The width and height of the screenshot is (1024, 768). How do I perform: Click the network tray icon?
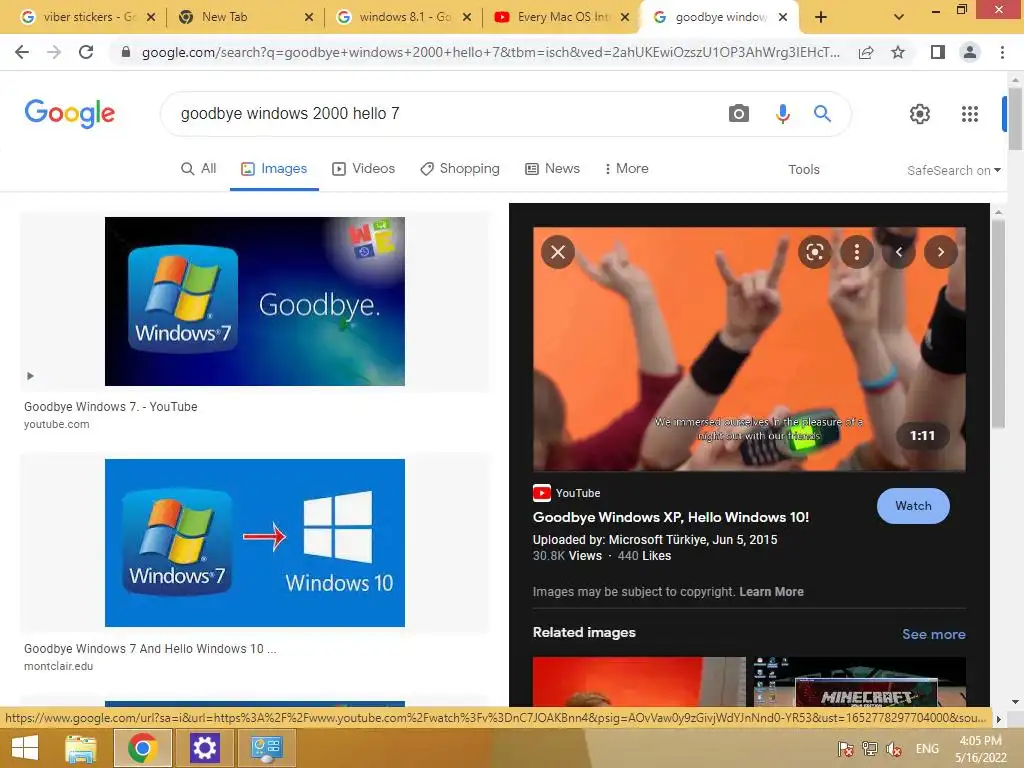click(869, 749)
